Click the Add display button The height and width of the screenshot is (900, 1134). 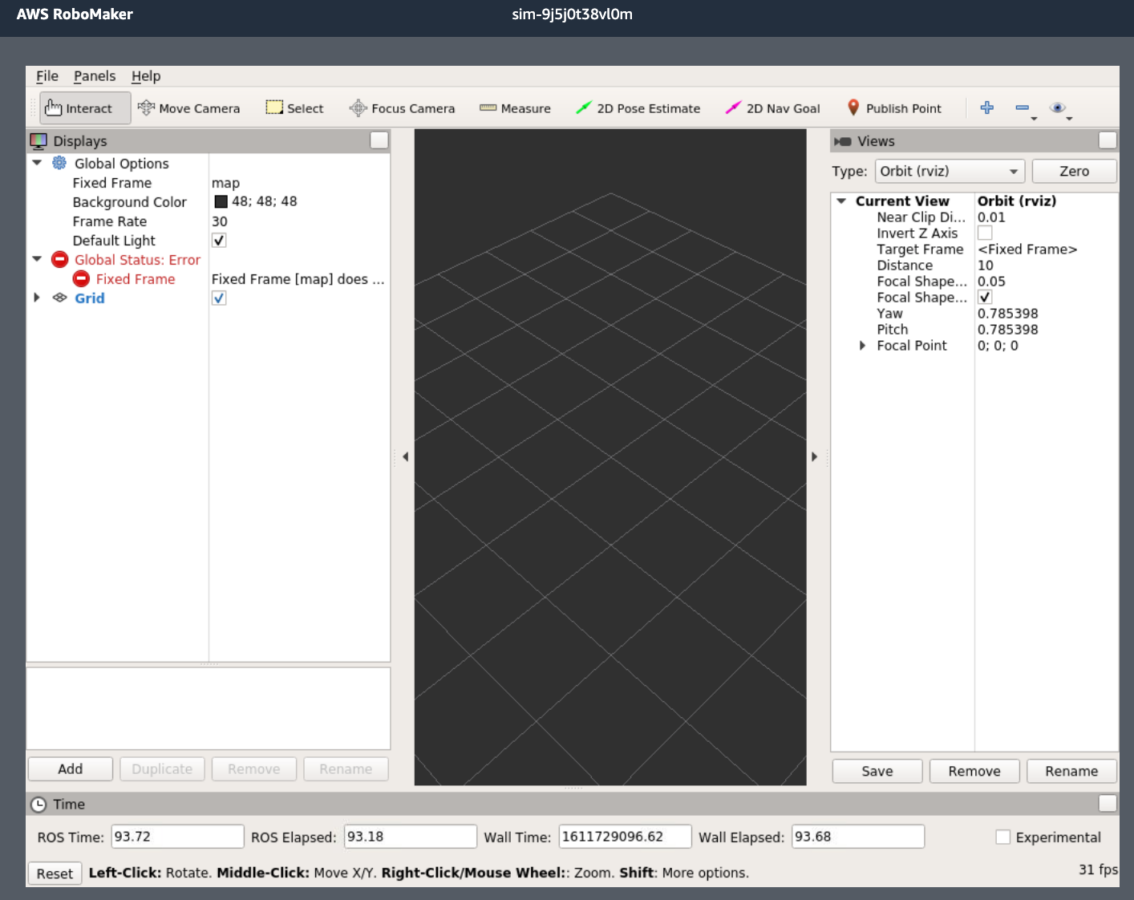(x=70, y=769)
